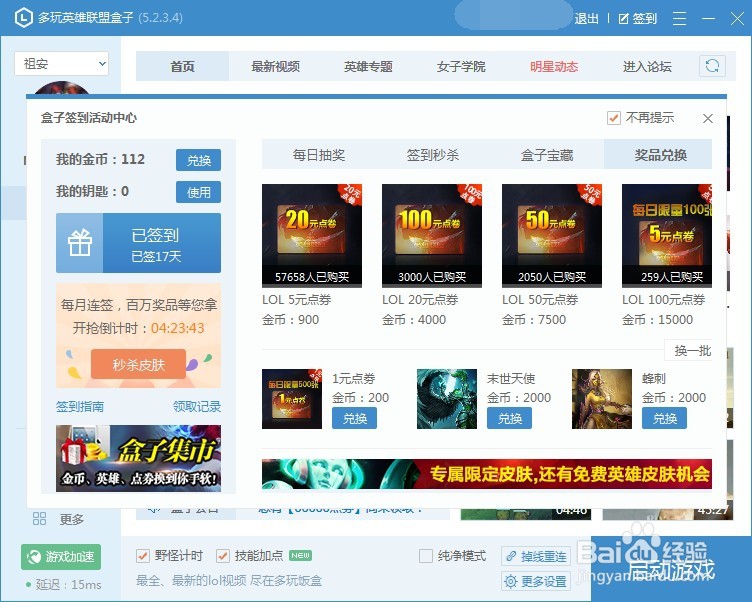Open the 祖安 server dropdown
752x602 pixels.
61,63
